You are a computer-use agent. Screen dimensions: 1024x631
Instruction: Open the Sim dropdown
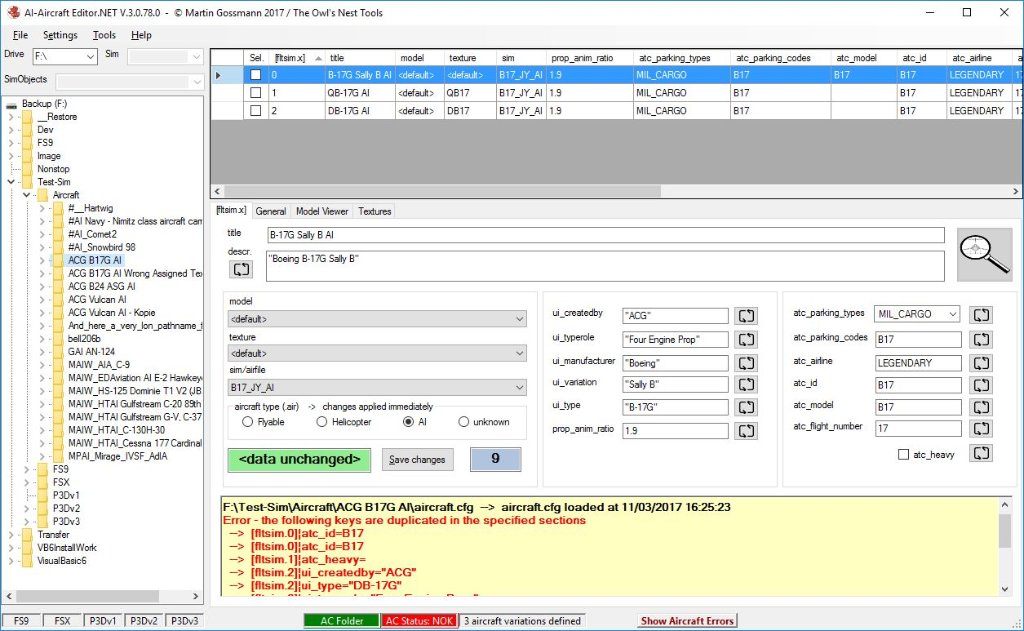tap(196, 57)
